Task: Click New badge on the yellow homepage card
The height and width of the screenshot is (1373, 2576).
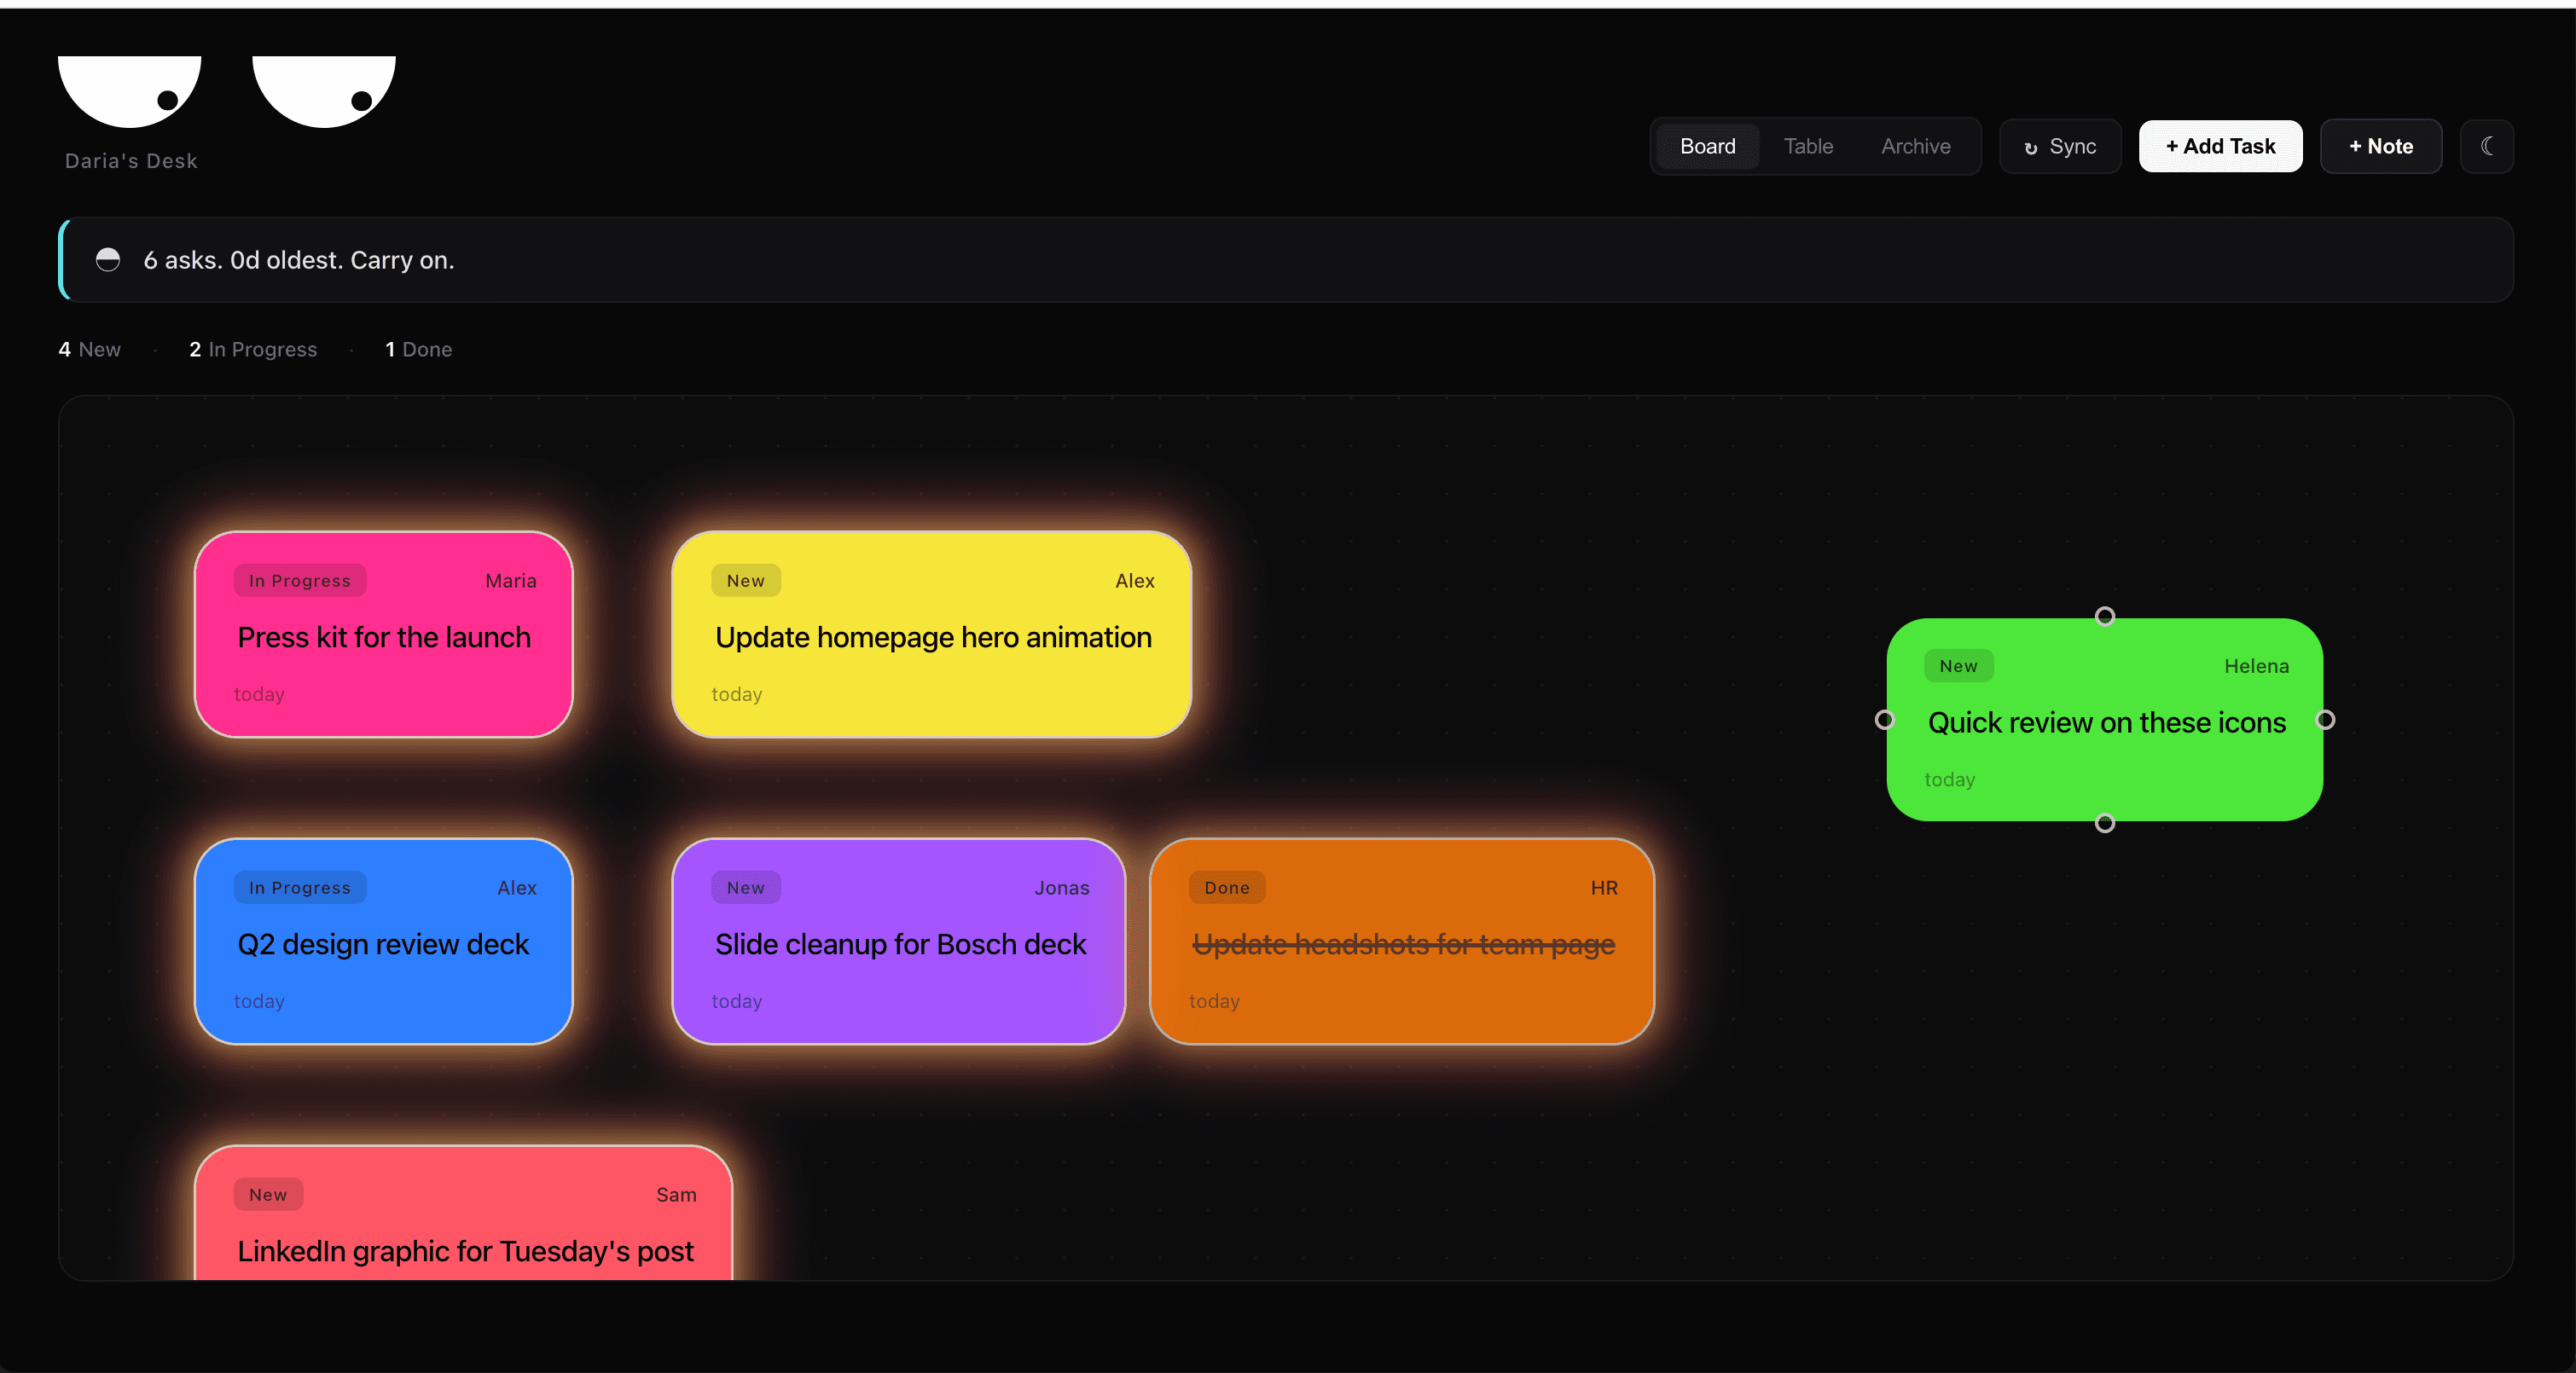Action: pos(746,581)
